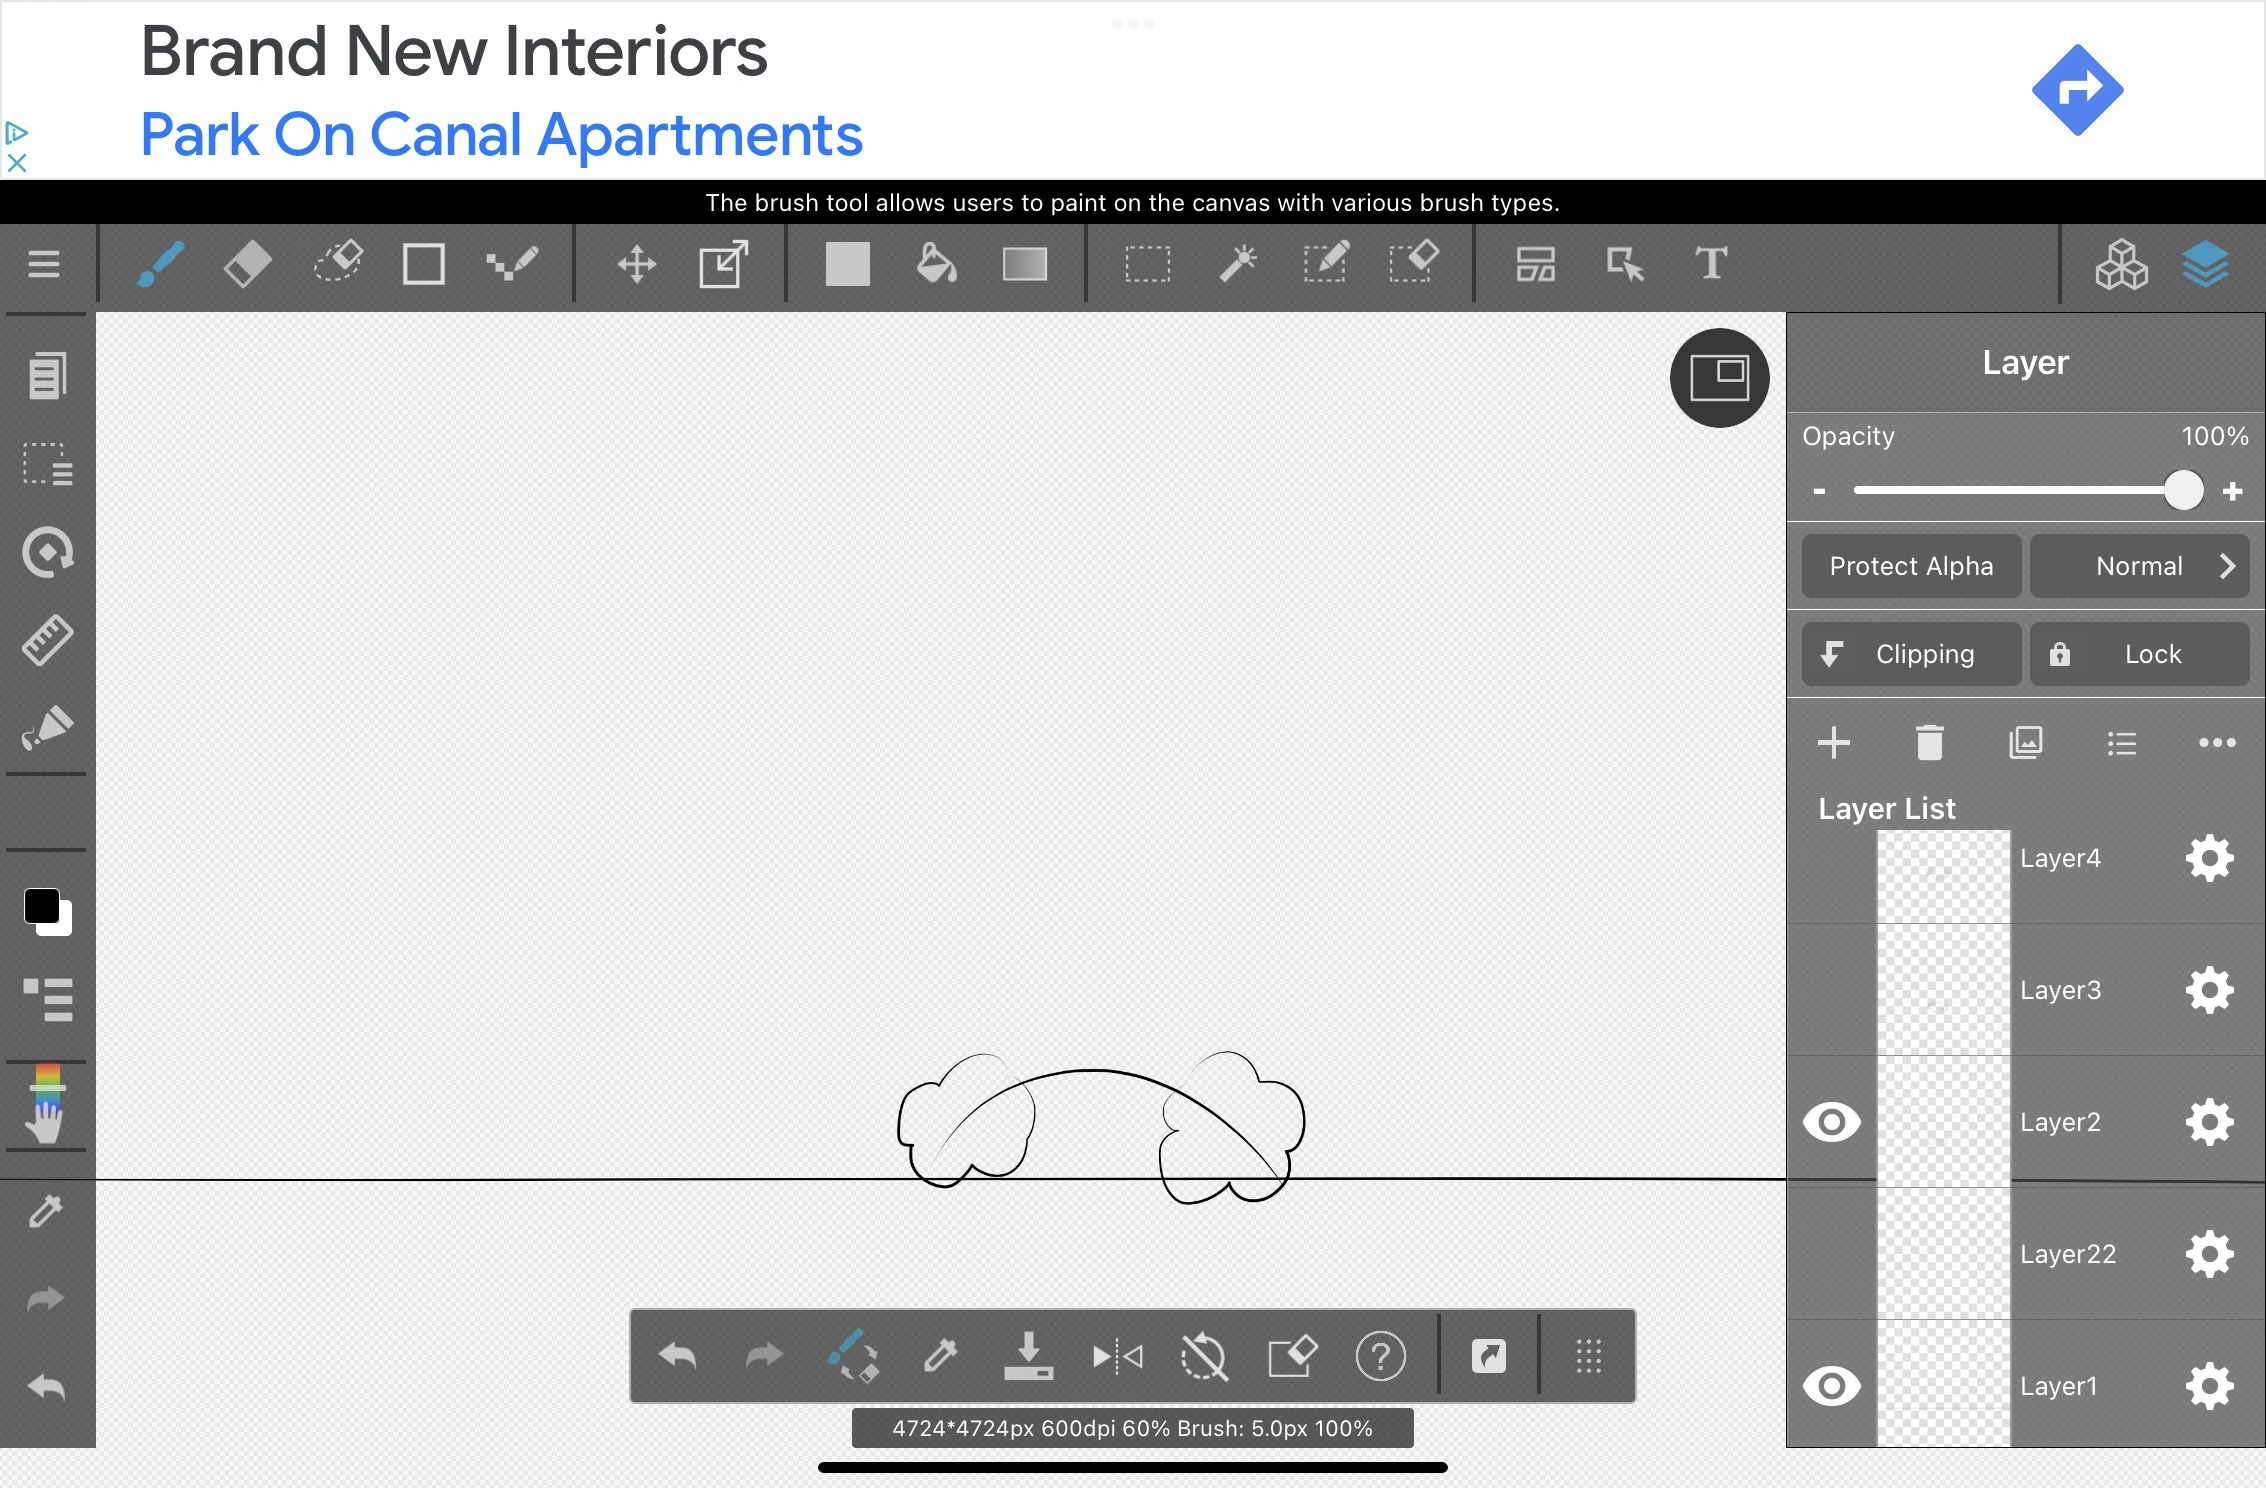This screenshot has width=2266, height=1488.
Task: Show the Layer2 layer visibility off
Action: 1832,1122
